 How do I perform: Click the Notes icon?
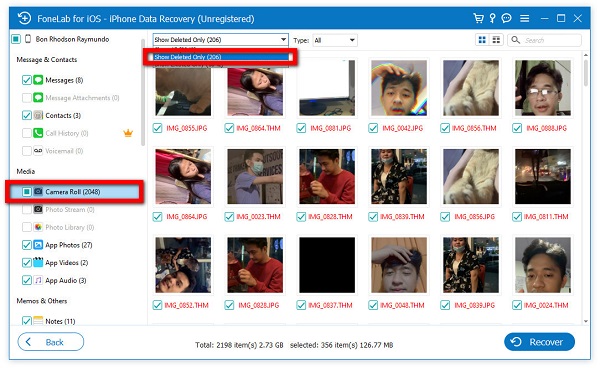point(38,321)
